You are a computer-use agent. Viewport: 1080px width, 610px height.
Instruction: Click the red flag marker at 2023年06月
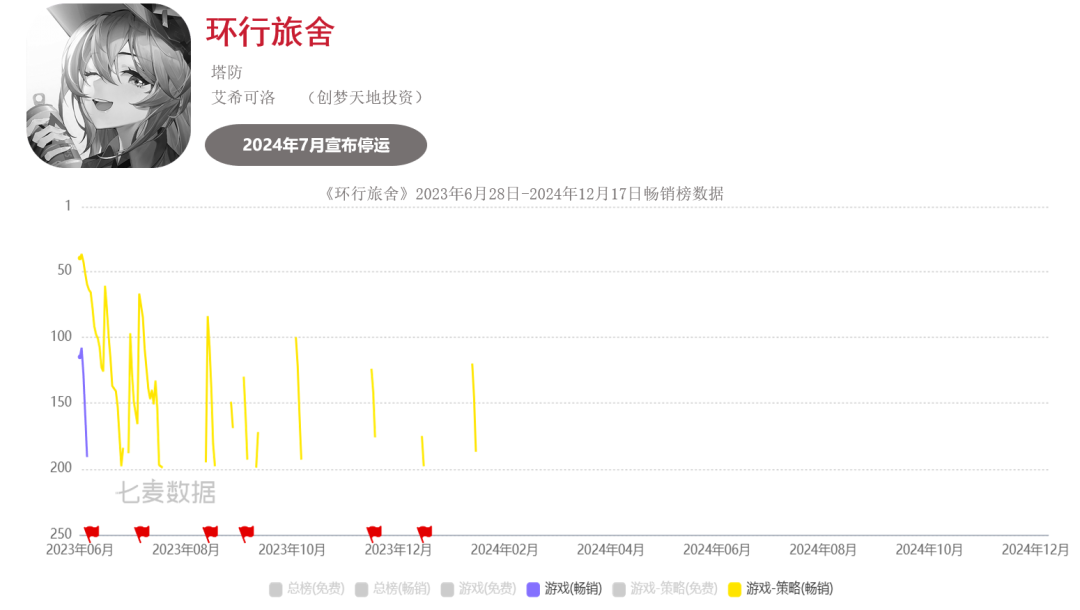[x=91, y=532]
